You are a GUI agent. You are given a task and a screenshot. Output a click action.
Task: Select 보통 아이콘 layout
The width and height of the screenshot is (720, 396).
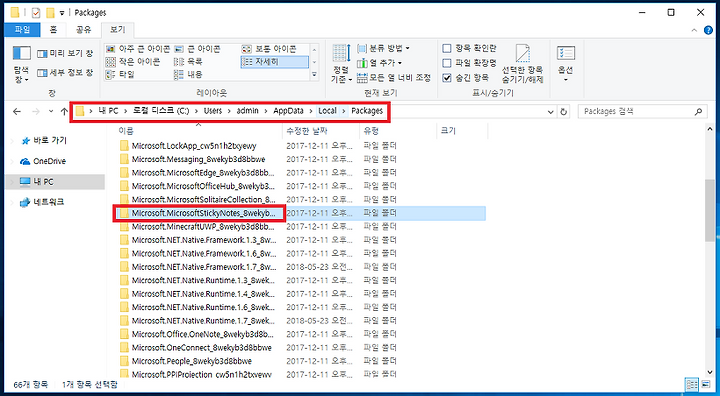click(269, 49)
